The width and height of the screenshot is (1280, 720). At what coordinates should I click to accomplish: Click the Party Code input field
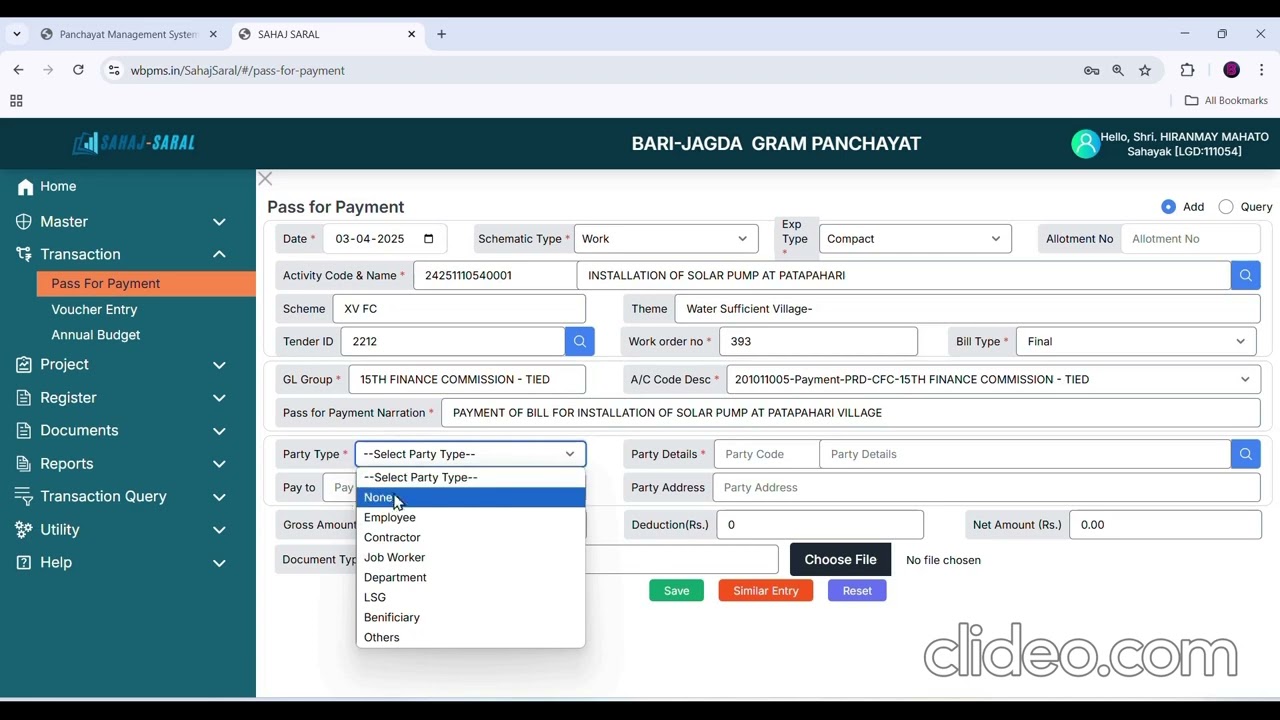(x=766, y=454)
